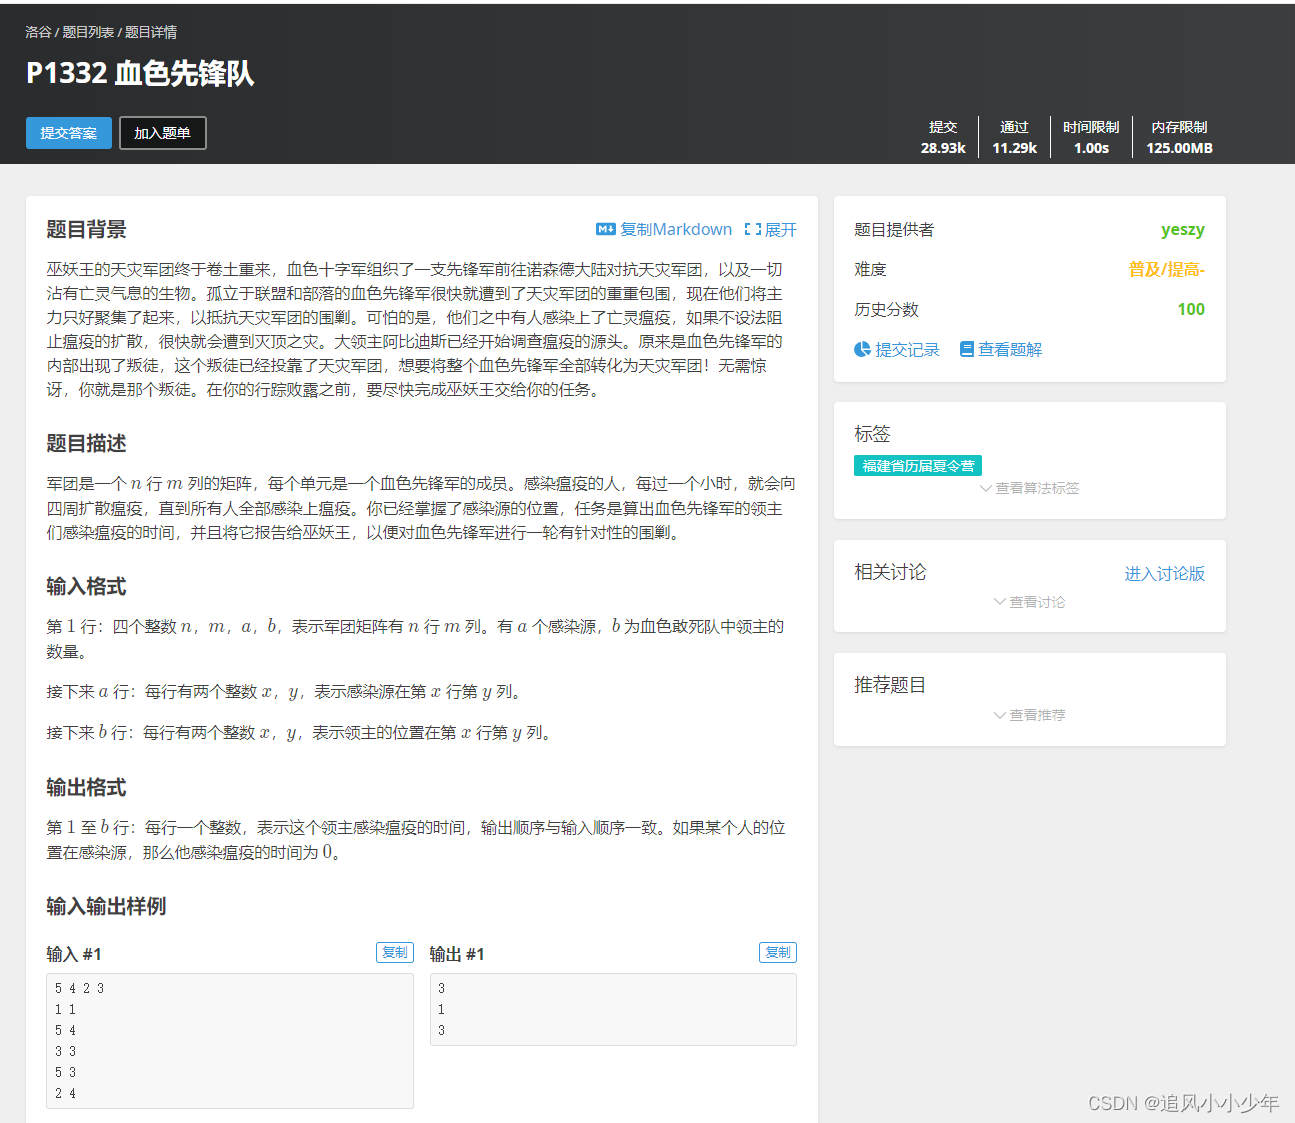
Task: Click the chevron icon beside 查看讨论
Action: click(x=1000, y=602)
